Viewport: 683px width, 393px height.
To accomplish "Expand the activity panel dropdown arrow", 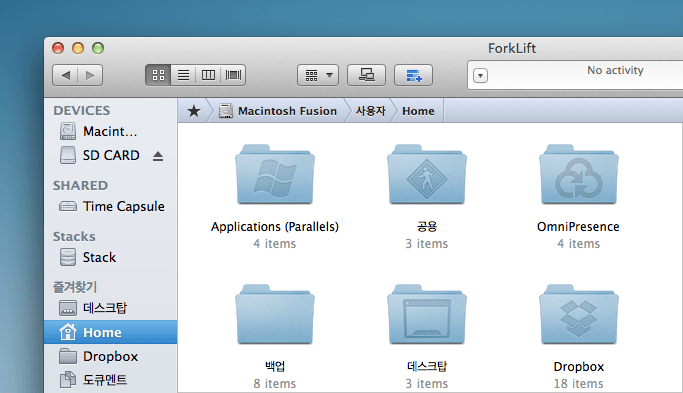I will (480, 75).
